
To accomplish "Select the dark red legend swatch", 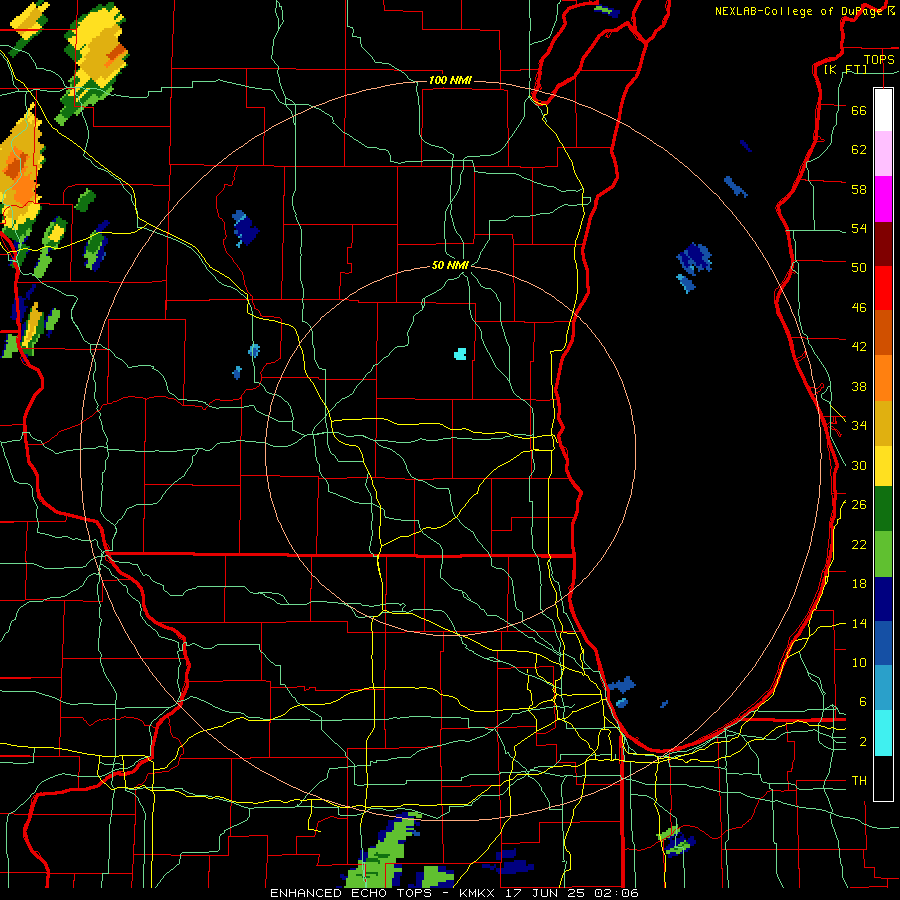I will pos(883,244).
